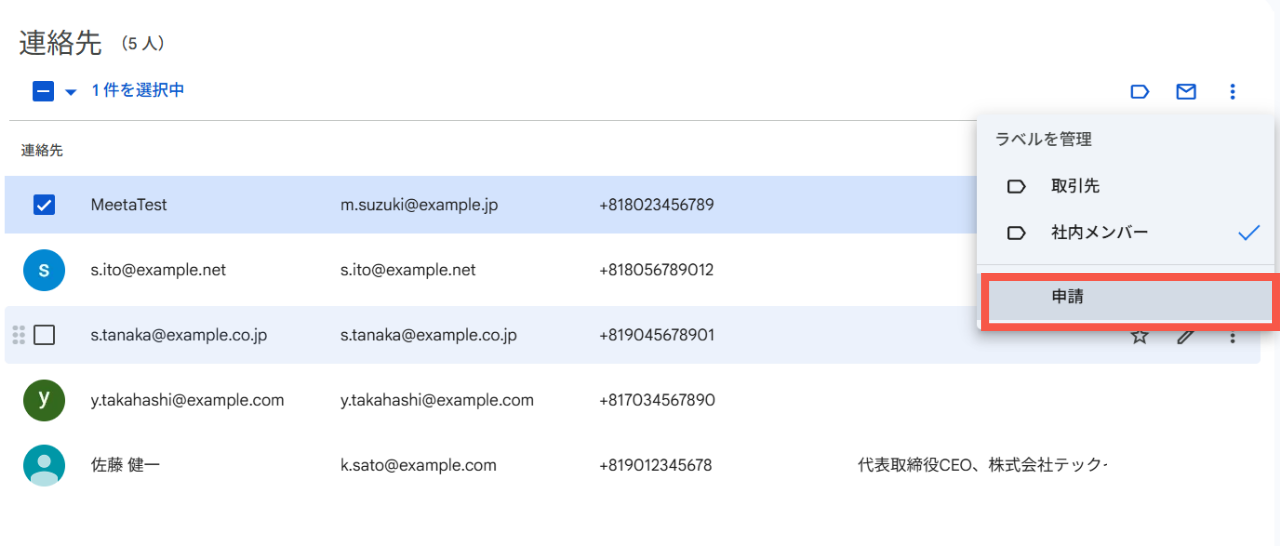Edit the s.tanaka@example.co.jp contact with pencil icon
1280x547 pixels.
pos(1185,336)
